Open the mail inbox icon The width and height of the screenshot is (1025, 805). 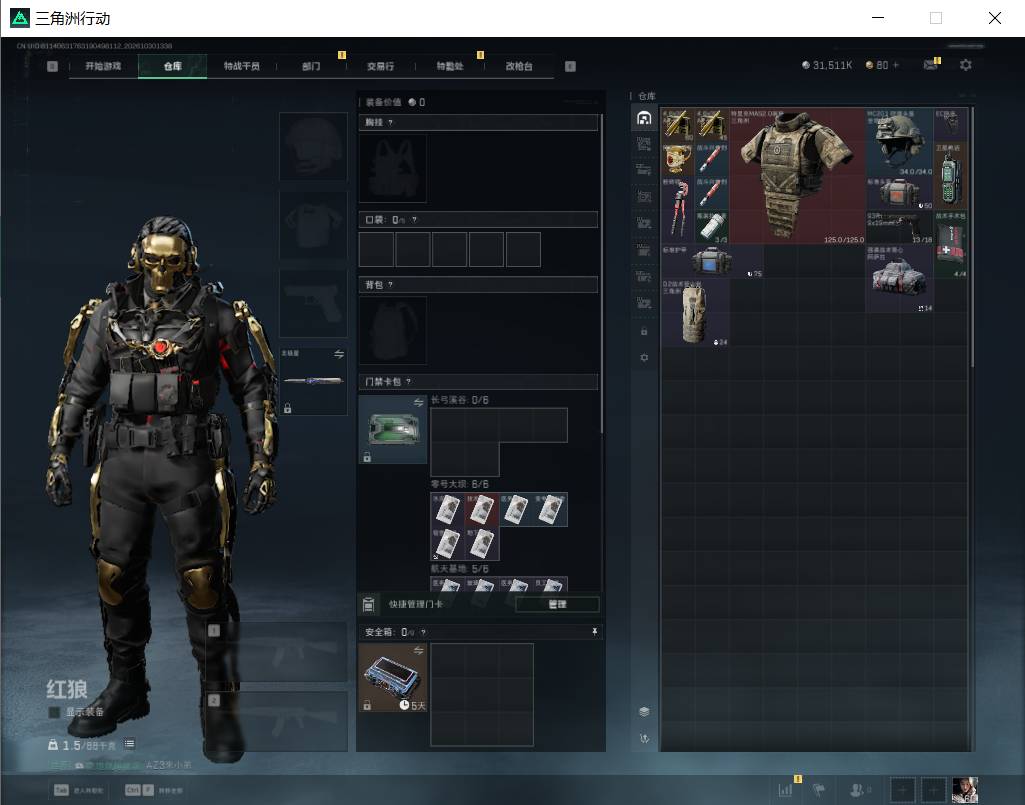click(930, 65)
